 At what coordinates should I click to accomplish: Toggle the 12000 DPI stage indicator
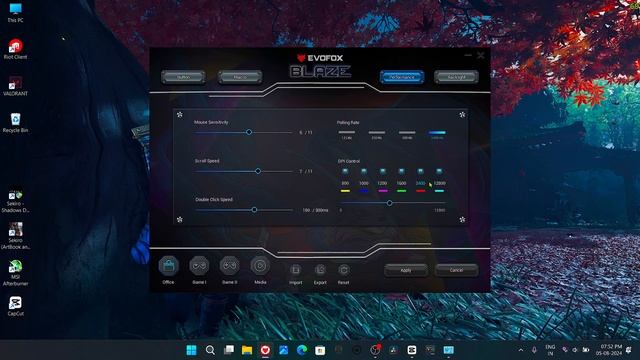pyautogui.click(x=439, y=171)
